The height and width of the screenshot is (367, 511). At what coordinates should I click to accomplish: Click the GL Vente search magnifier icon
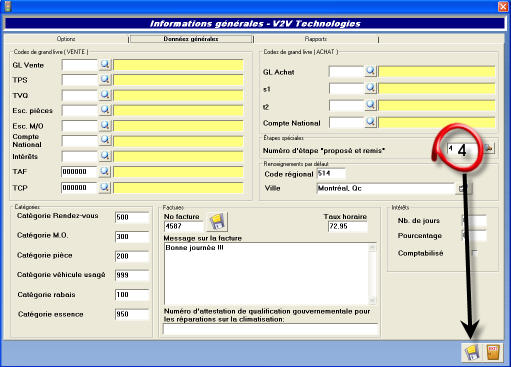tap(105, 64)
